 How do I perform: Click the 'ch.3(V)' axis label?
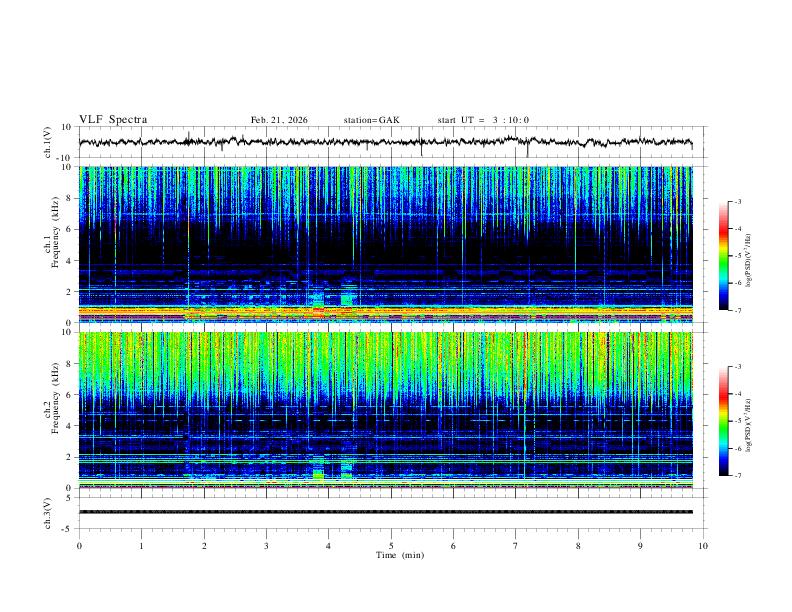(48, 514)
